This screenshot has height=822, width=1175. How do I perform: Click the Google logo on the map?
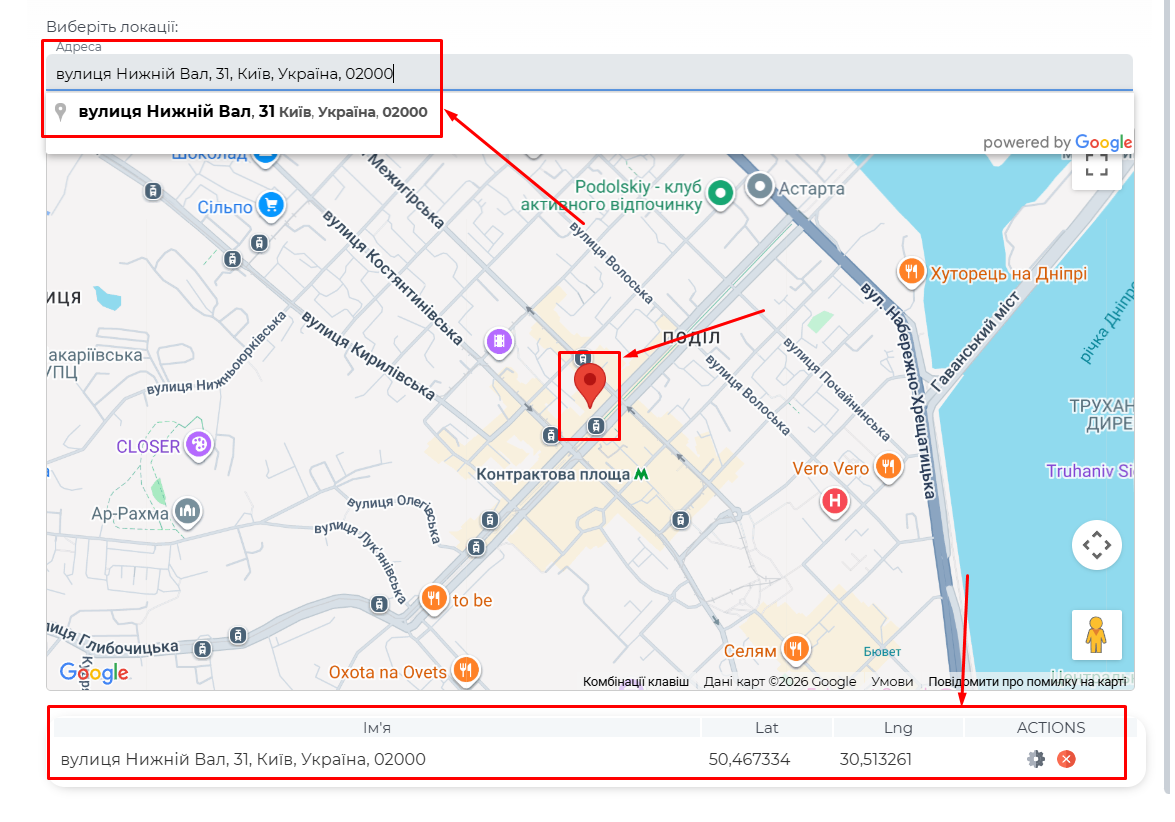tap(94, 672)
